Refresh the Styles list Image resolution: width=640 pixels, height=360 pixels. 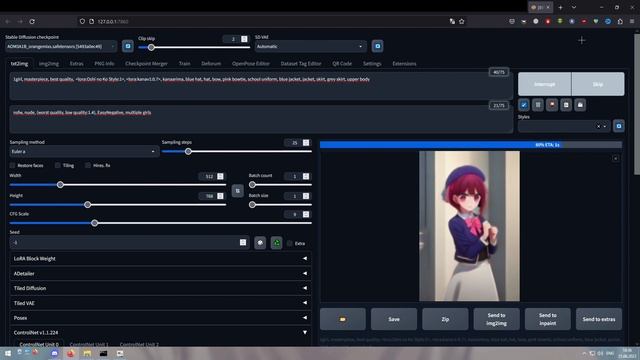619,126
